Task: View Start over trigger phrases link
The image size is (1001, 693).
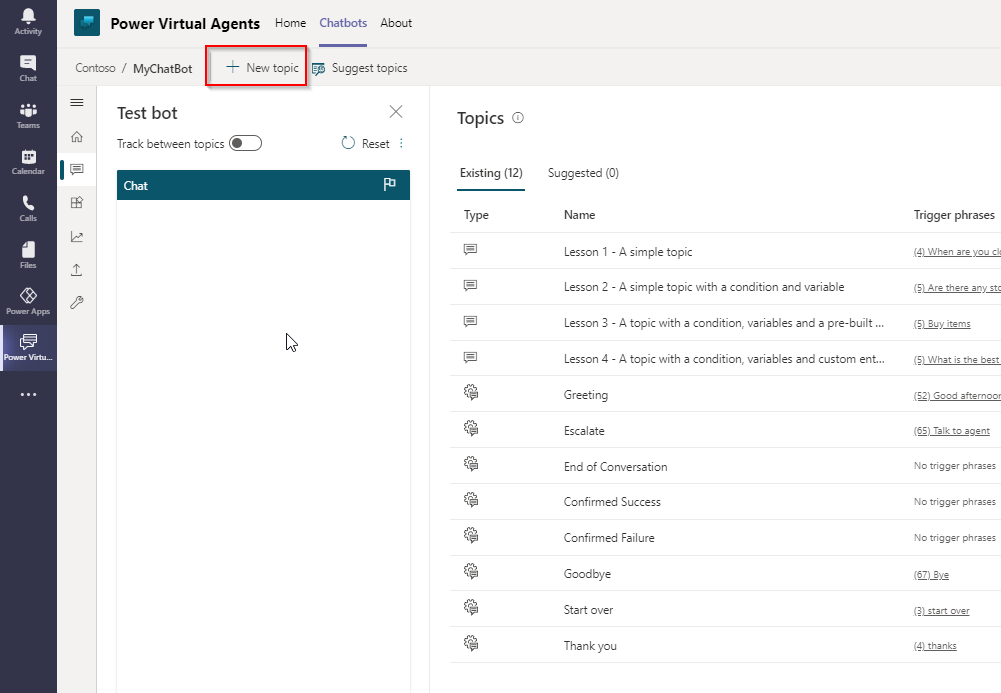Action: click(941, 611)
